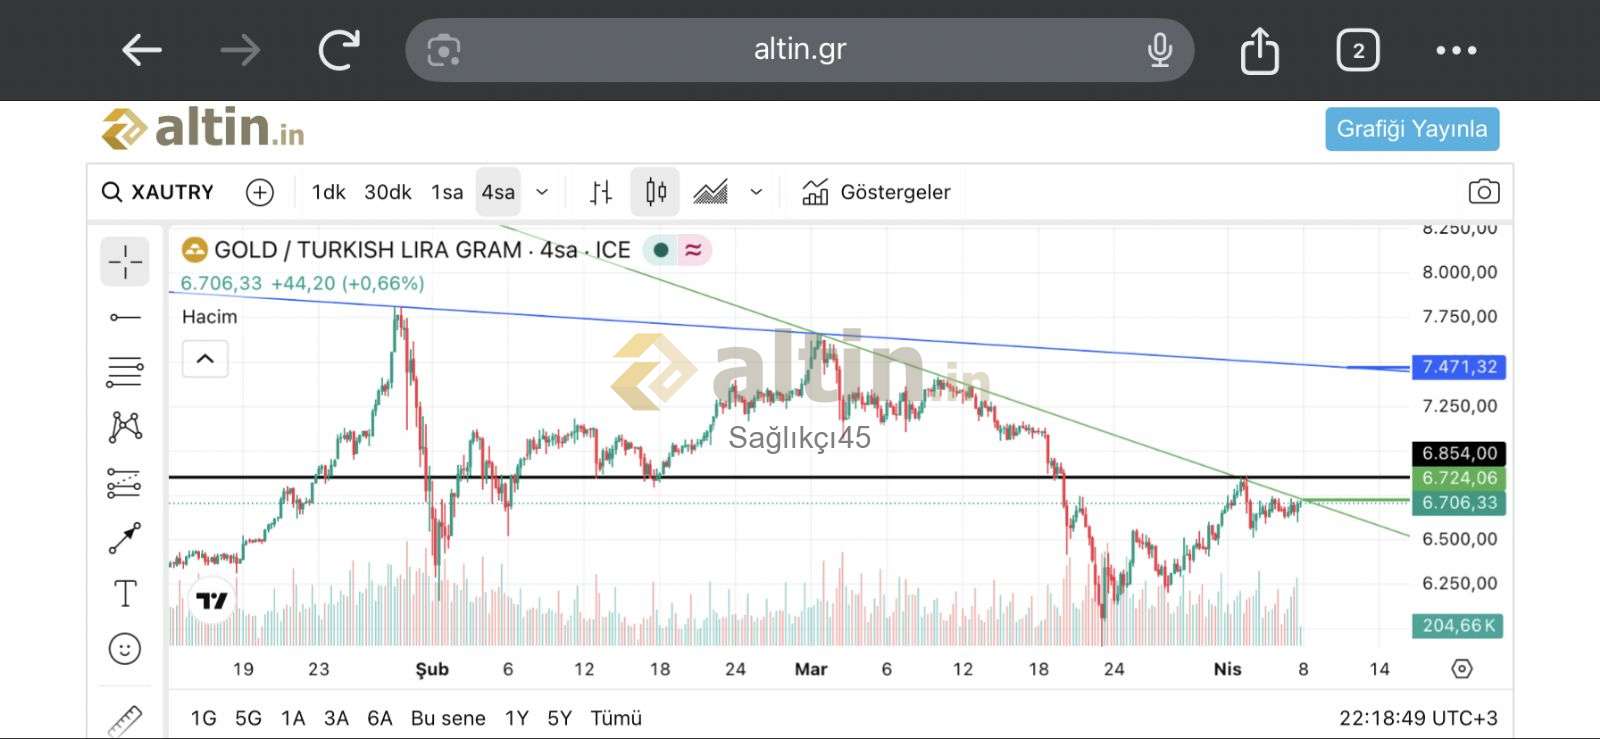Select the crosshair cursor tool
Viewport: 1600px width, 739px height.
tap(125, 262)
